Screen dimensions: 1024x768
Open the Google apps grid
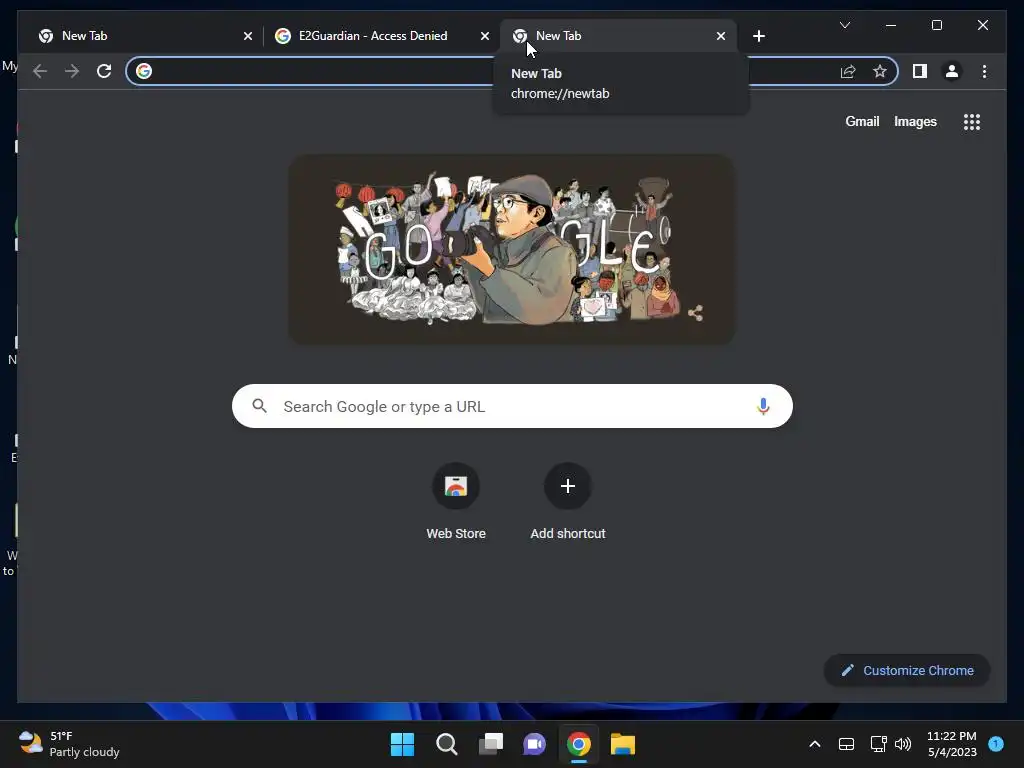[x=972, y=121]
